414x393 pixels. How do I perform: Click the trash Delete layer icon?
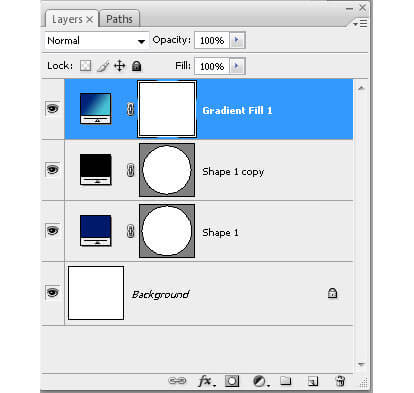tap(340, 381)
